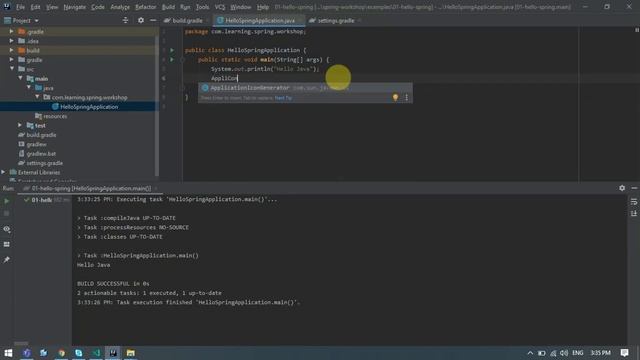This screenshot has height=360, width=640.
Task: Collapse the main folder
Action: (20, 78)
